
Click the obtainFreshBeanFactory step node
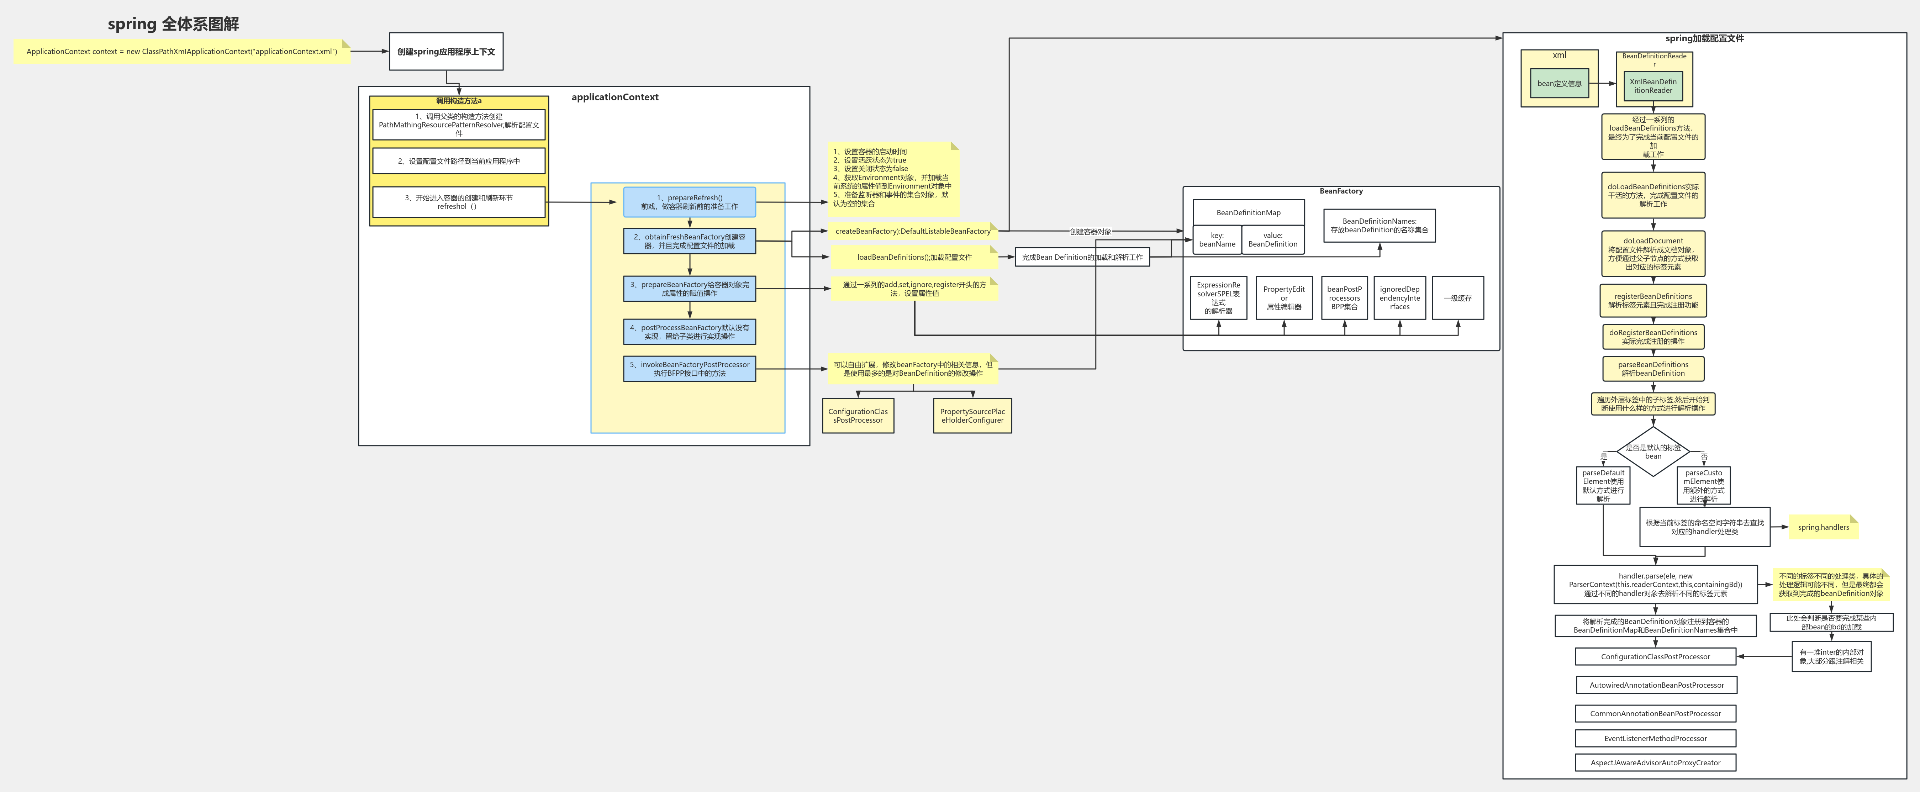click(x=689, y=241)
